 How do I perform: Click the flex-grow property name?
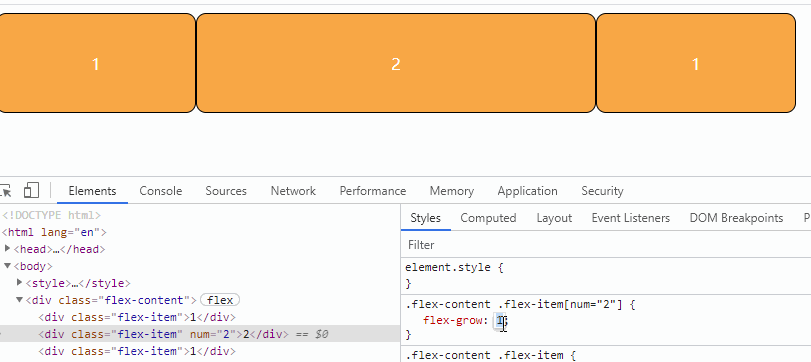[x=452, y=321]
